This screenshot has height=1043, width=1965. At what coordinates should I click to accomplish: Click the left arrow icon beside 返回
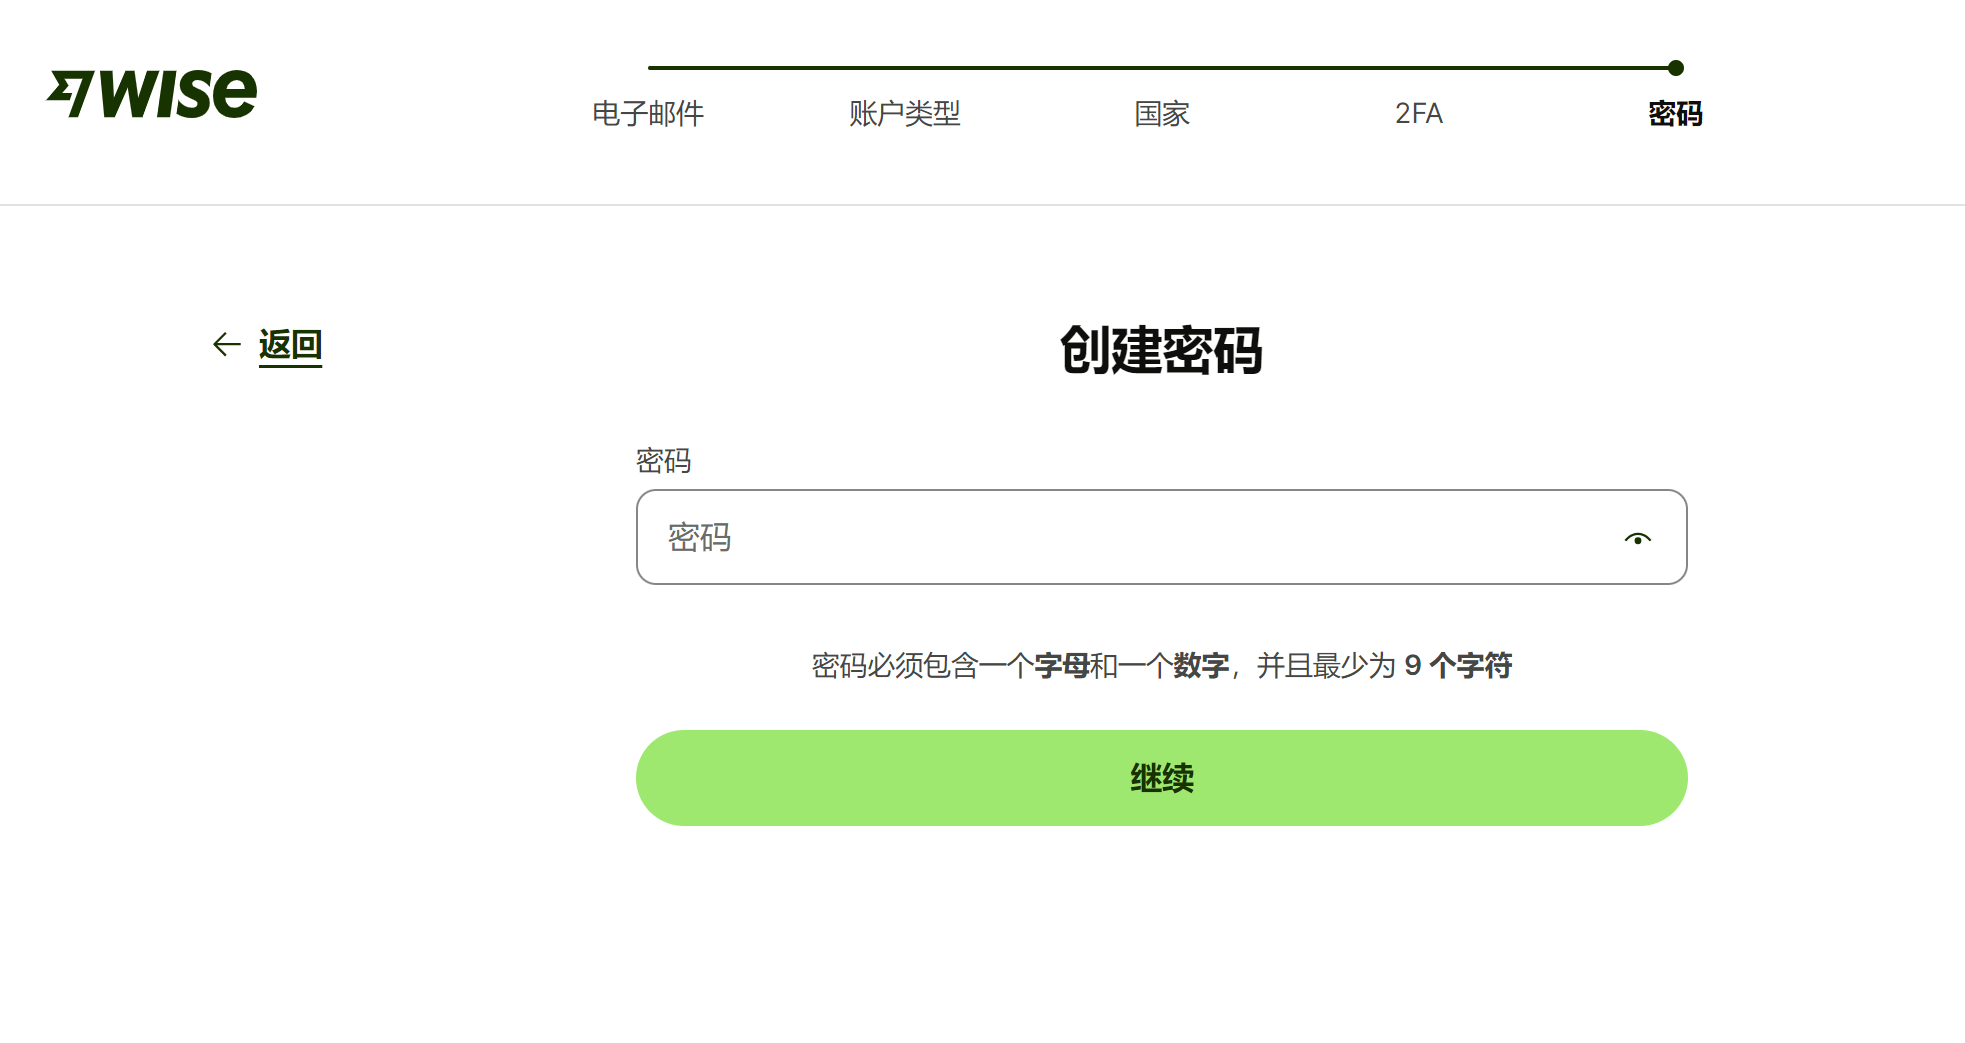click(x=227, y=345)
